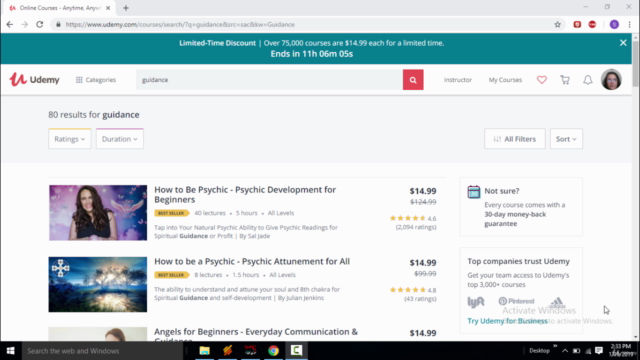Click the Desktop toolbar label in the taskbar
Screen dimensions: 640x360
pos(539,351)
